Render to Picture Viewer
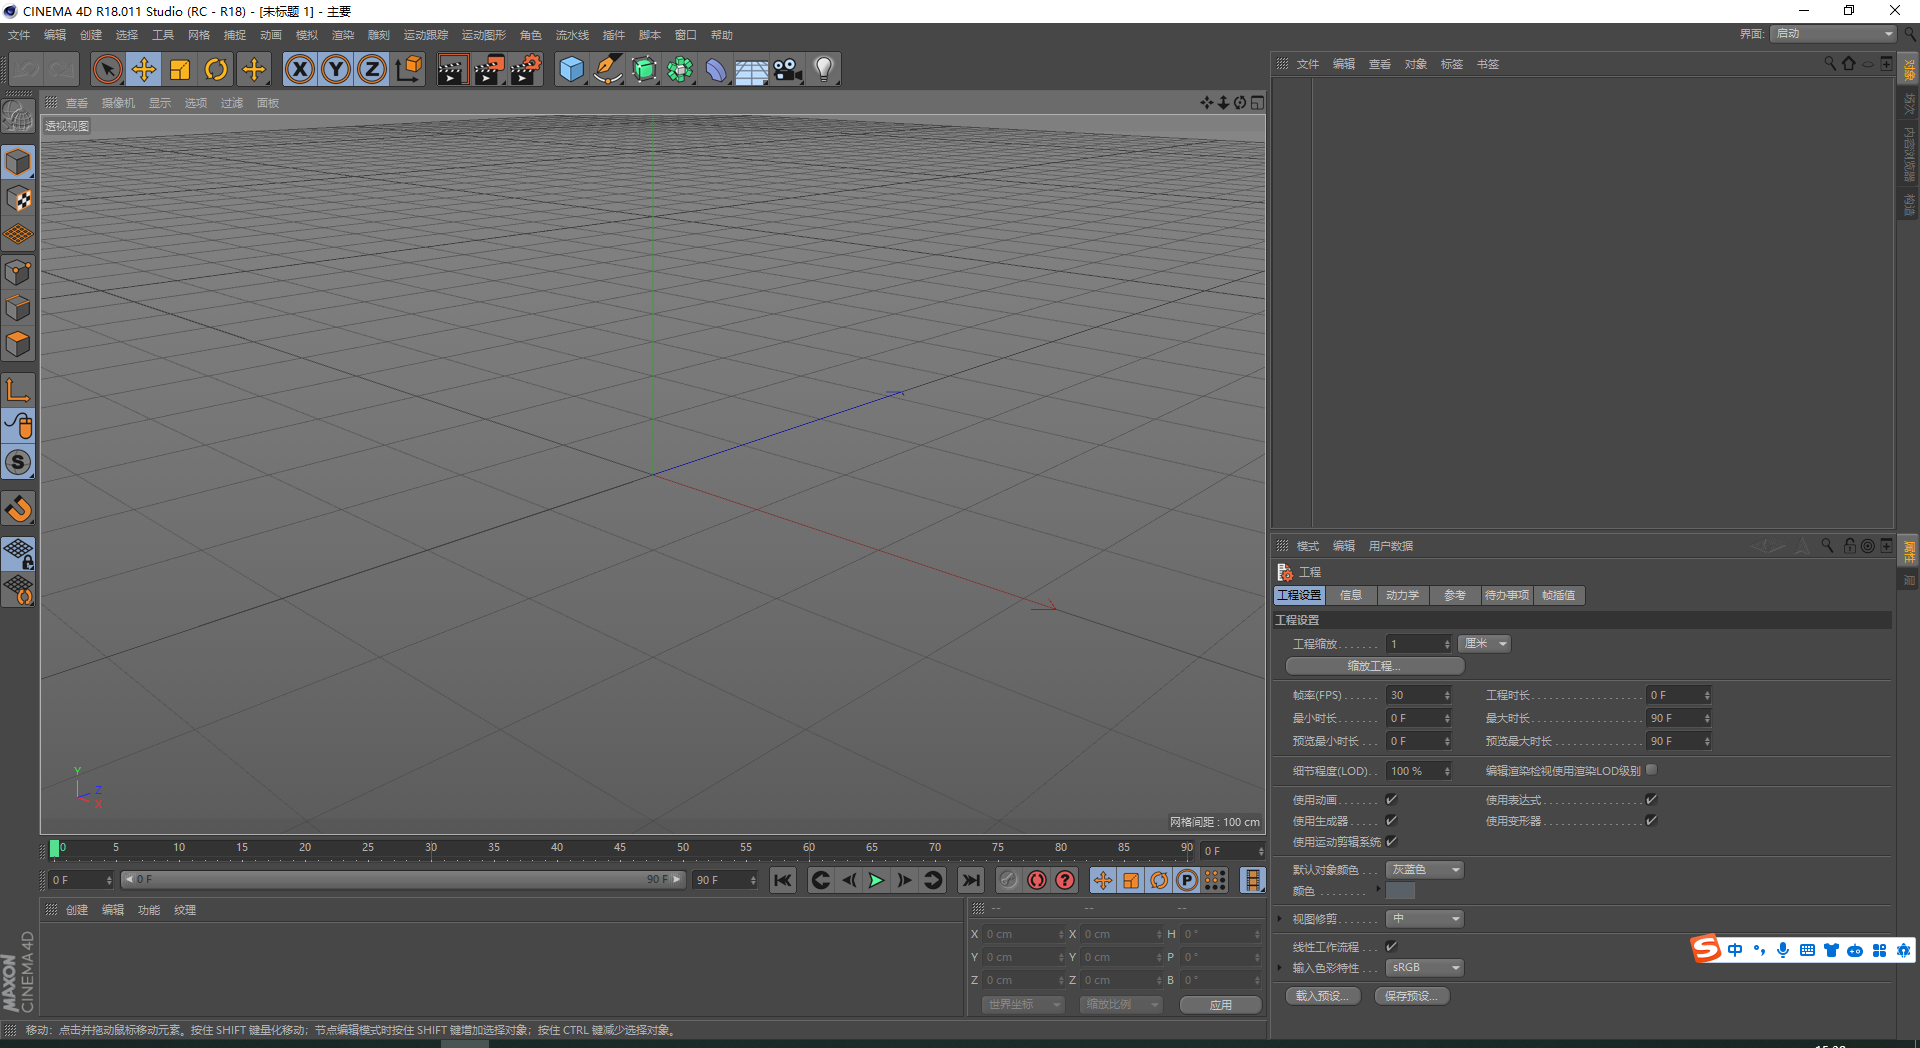Image resolution: width=1920 pixels, height=1048 pixels. pyautogui.click(x=489, y=68)
